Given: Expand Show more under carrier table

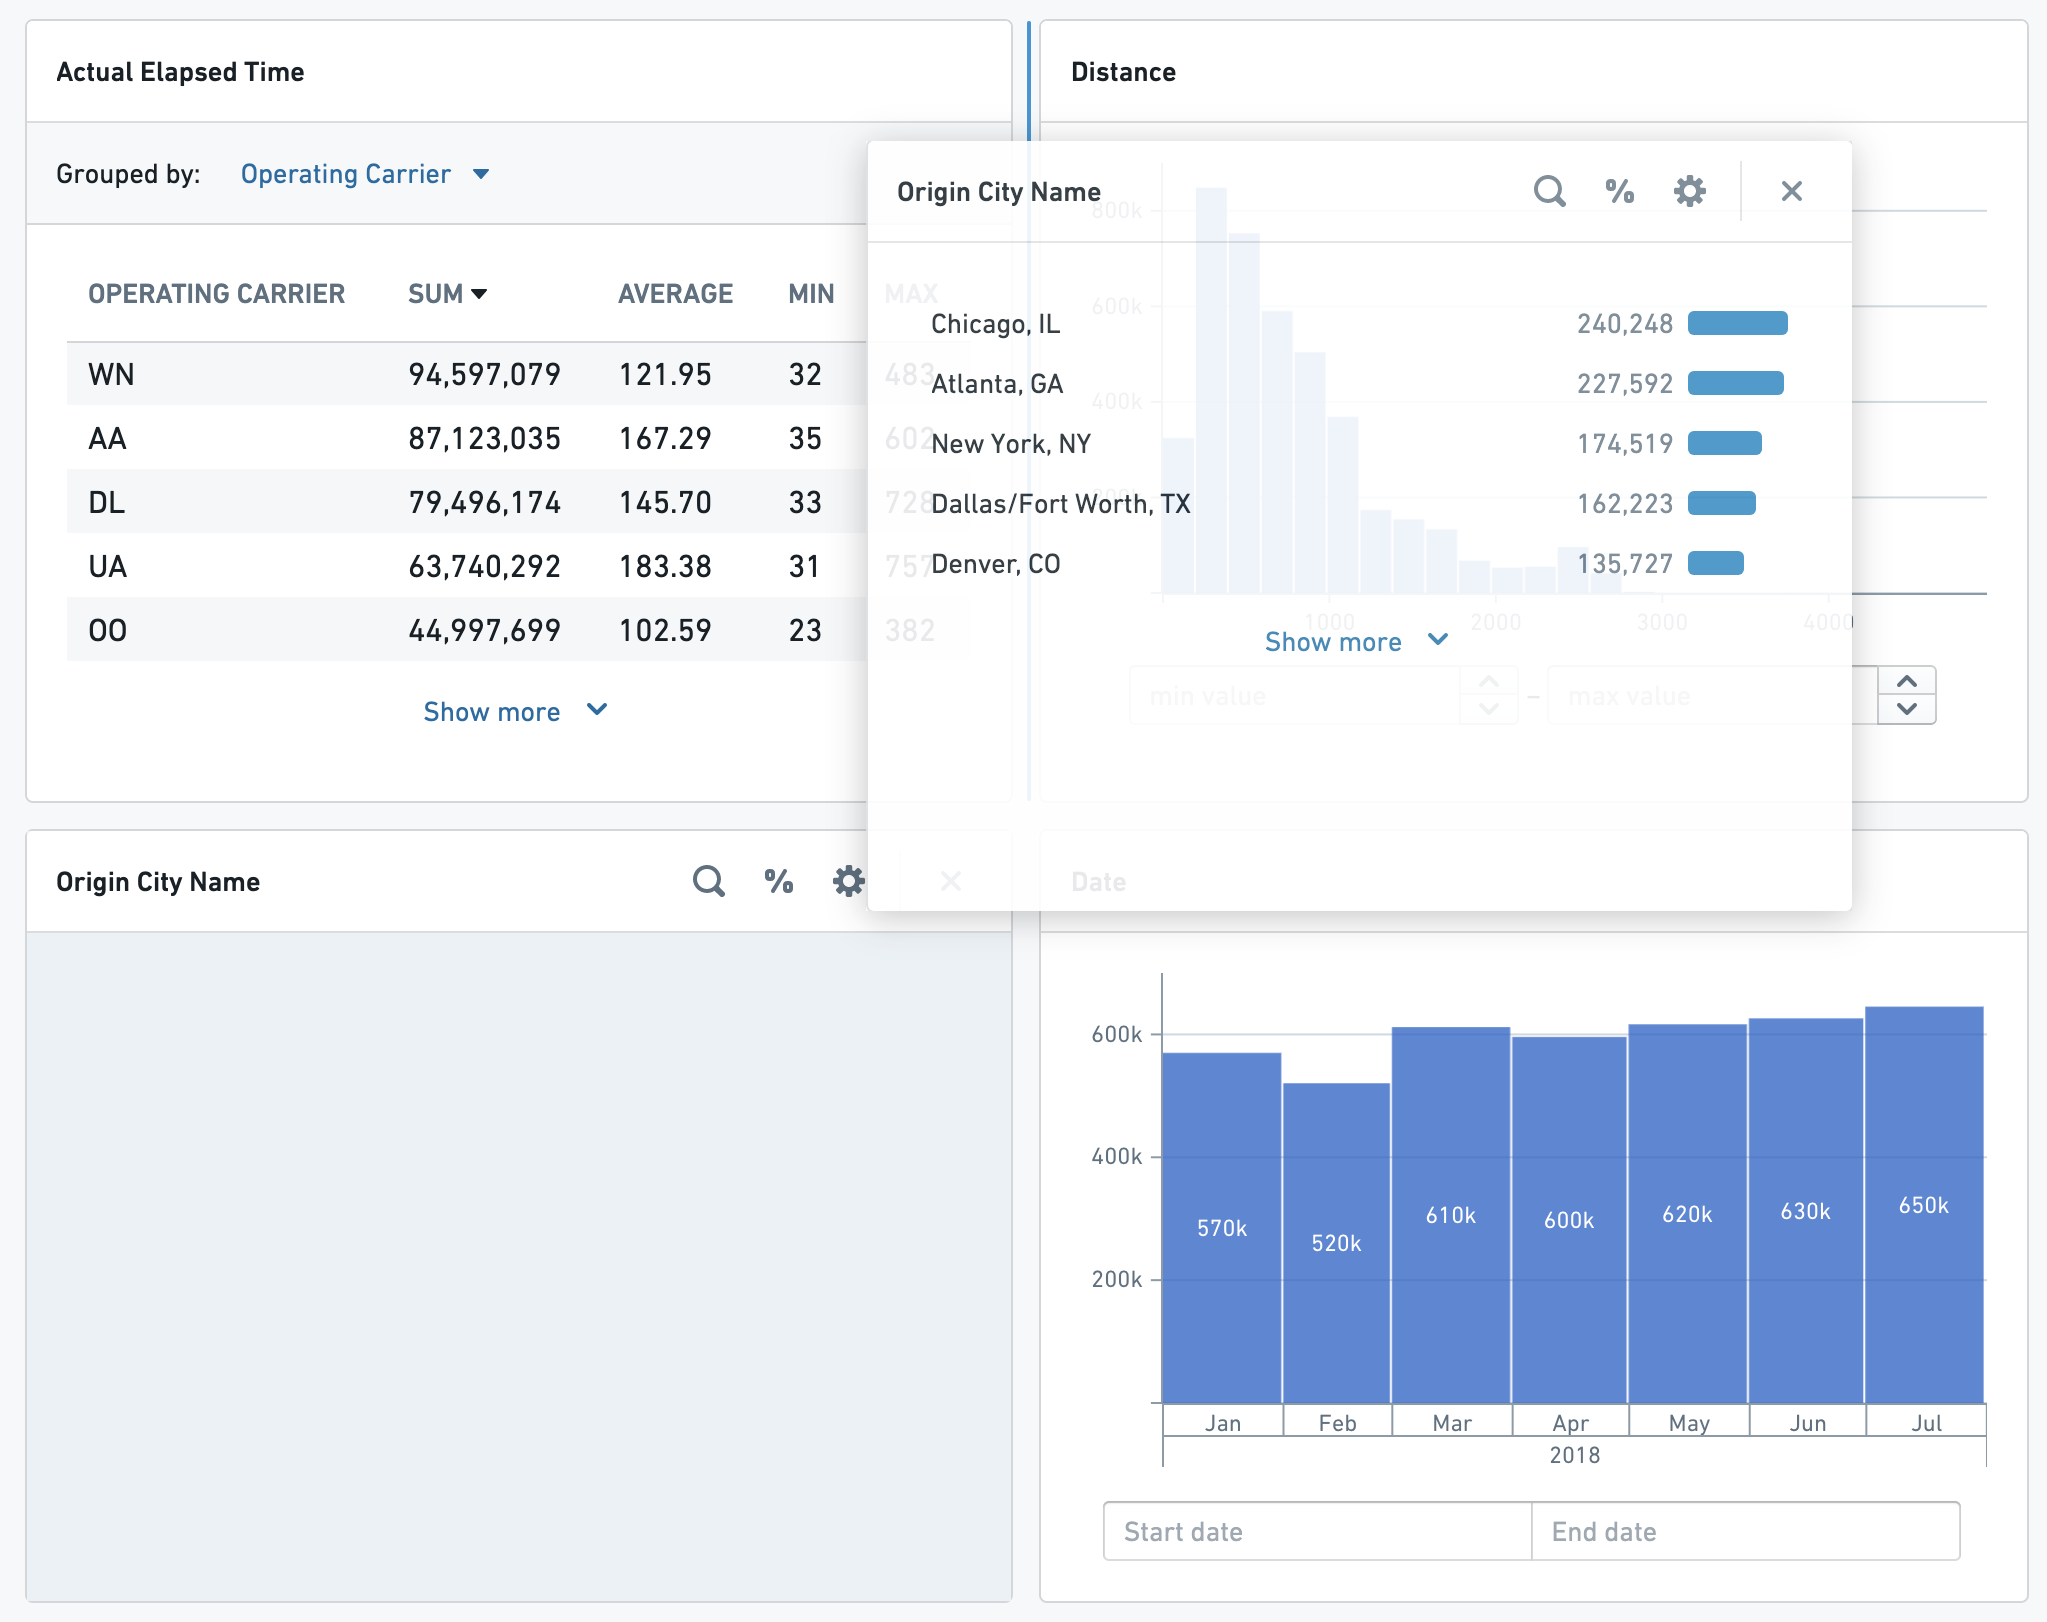Looking at the screenshot, I should [515, 711].
